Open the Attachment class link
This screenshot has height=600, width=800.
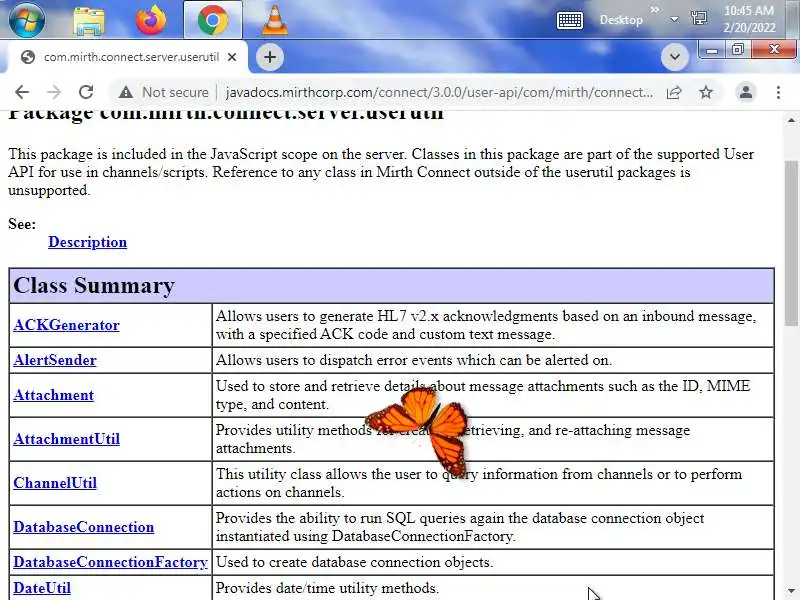(x=54, y=395)
